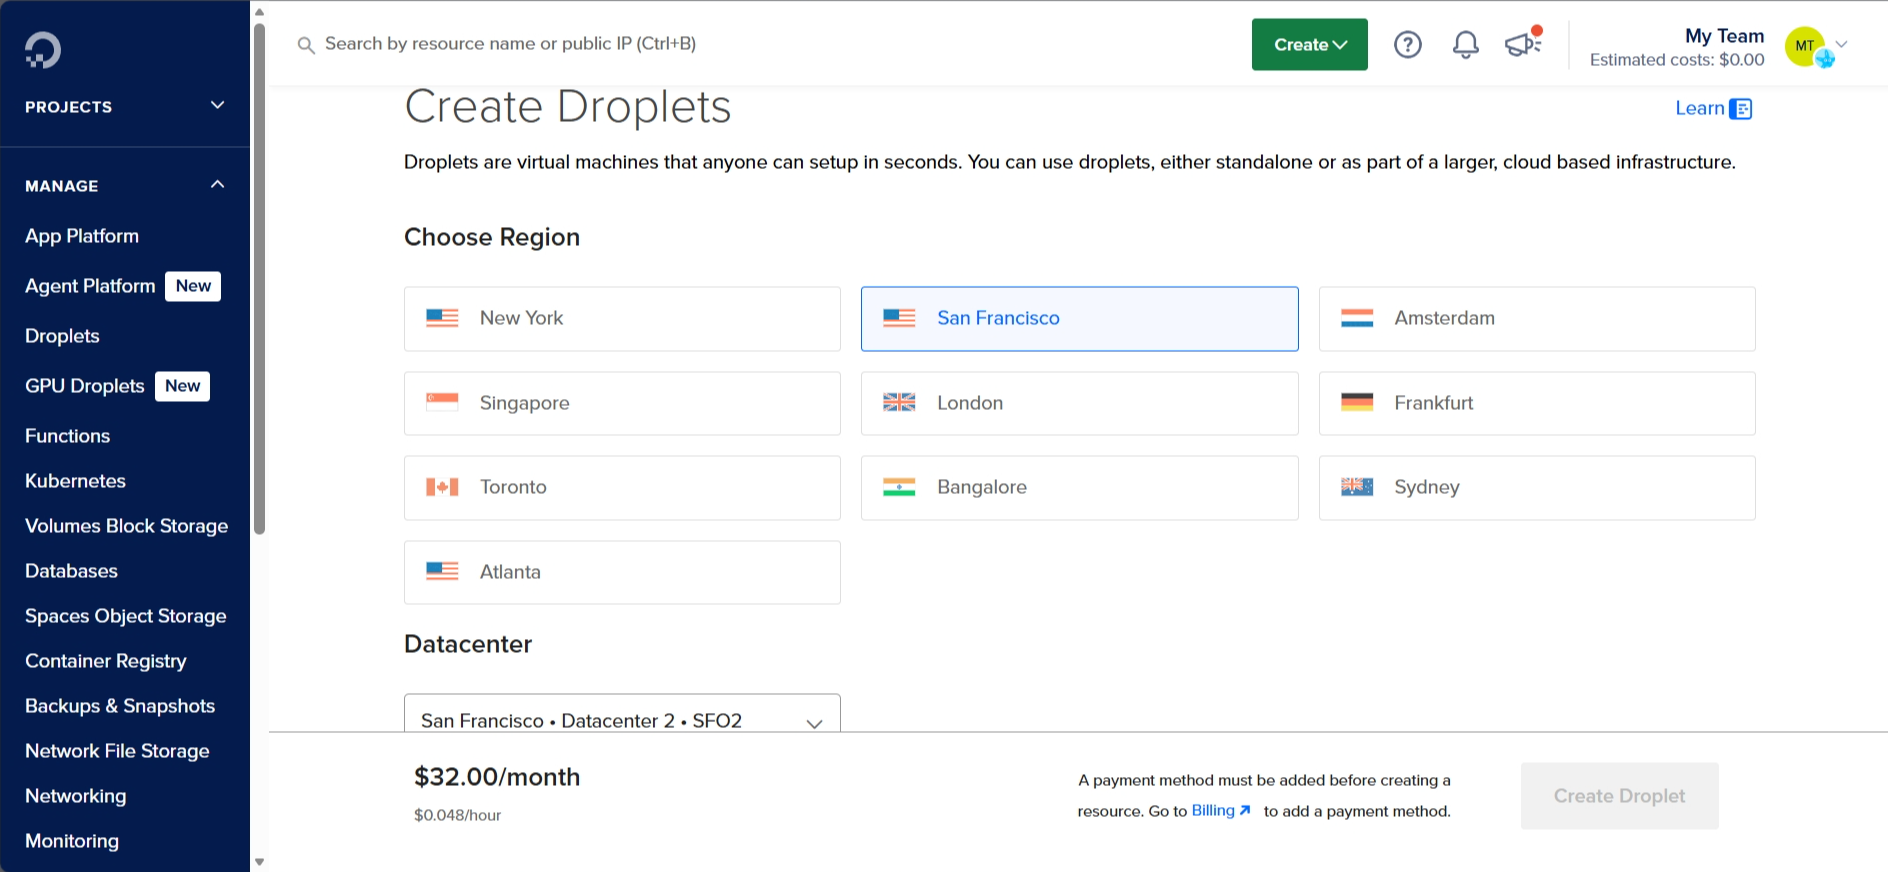Open Backups & Snapshots
This screenshot has width=1888, height=872.
point(120,706)
